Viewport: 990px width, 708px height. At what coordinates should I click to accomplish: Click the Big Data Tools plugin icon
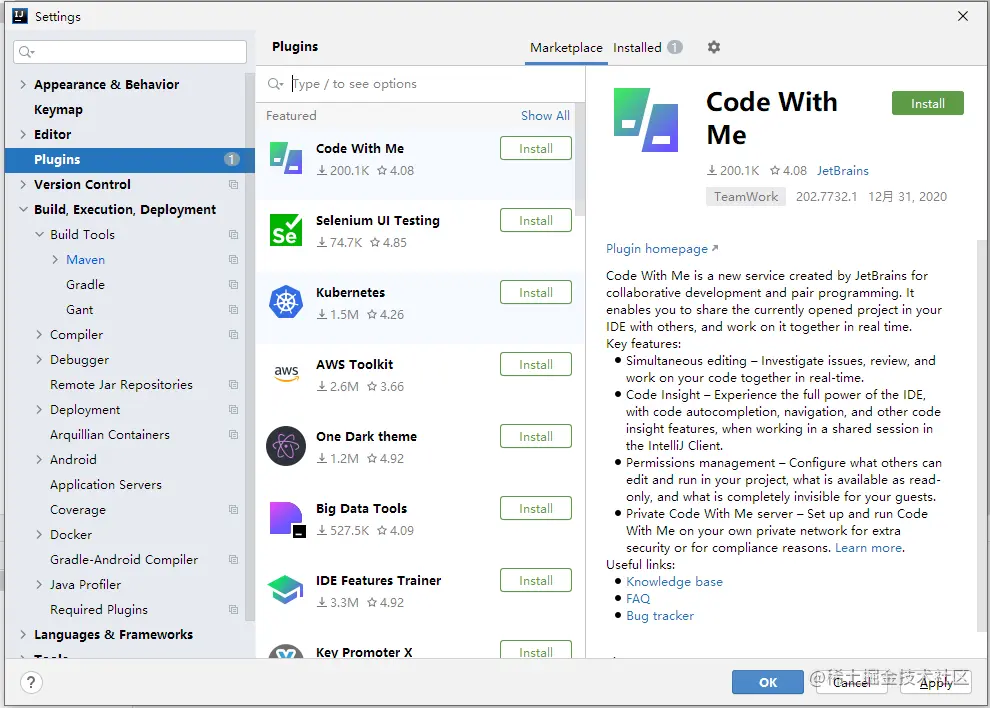click(287, 519)
